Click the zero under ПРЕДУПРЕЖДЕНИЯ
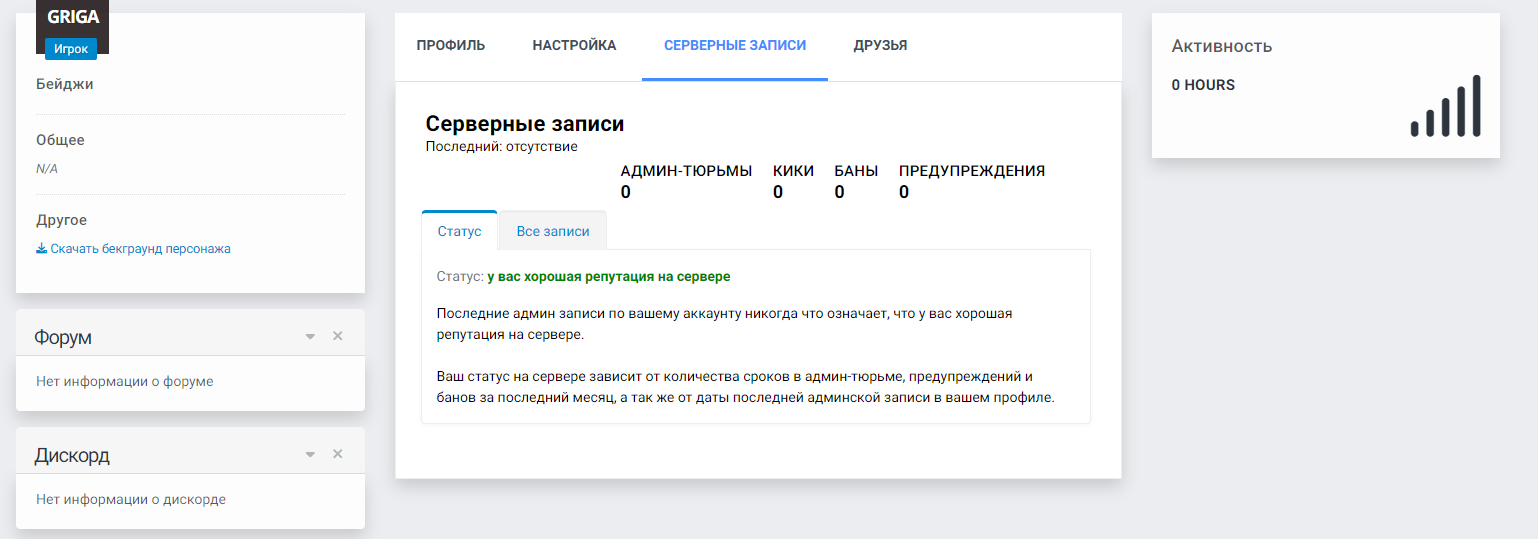Image resolution: width=1538 pixels, height=539 pixels. (904, 192)
